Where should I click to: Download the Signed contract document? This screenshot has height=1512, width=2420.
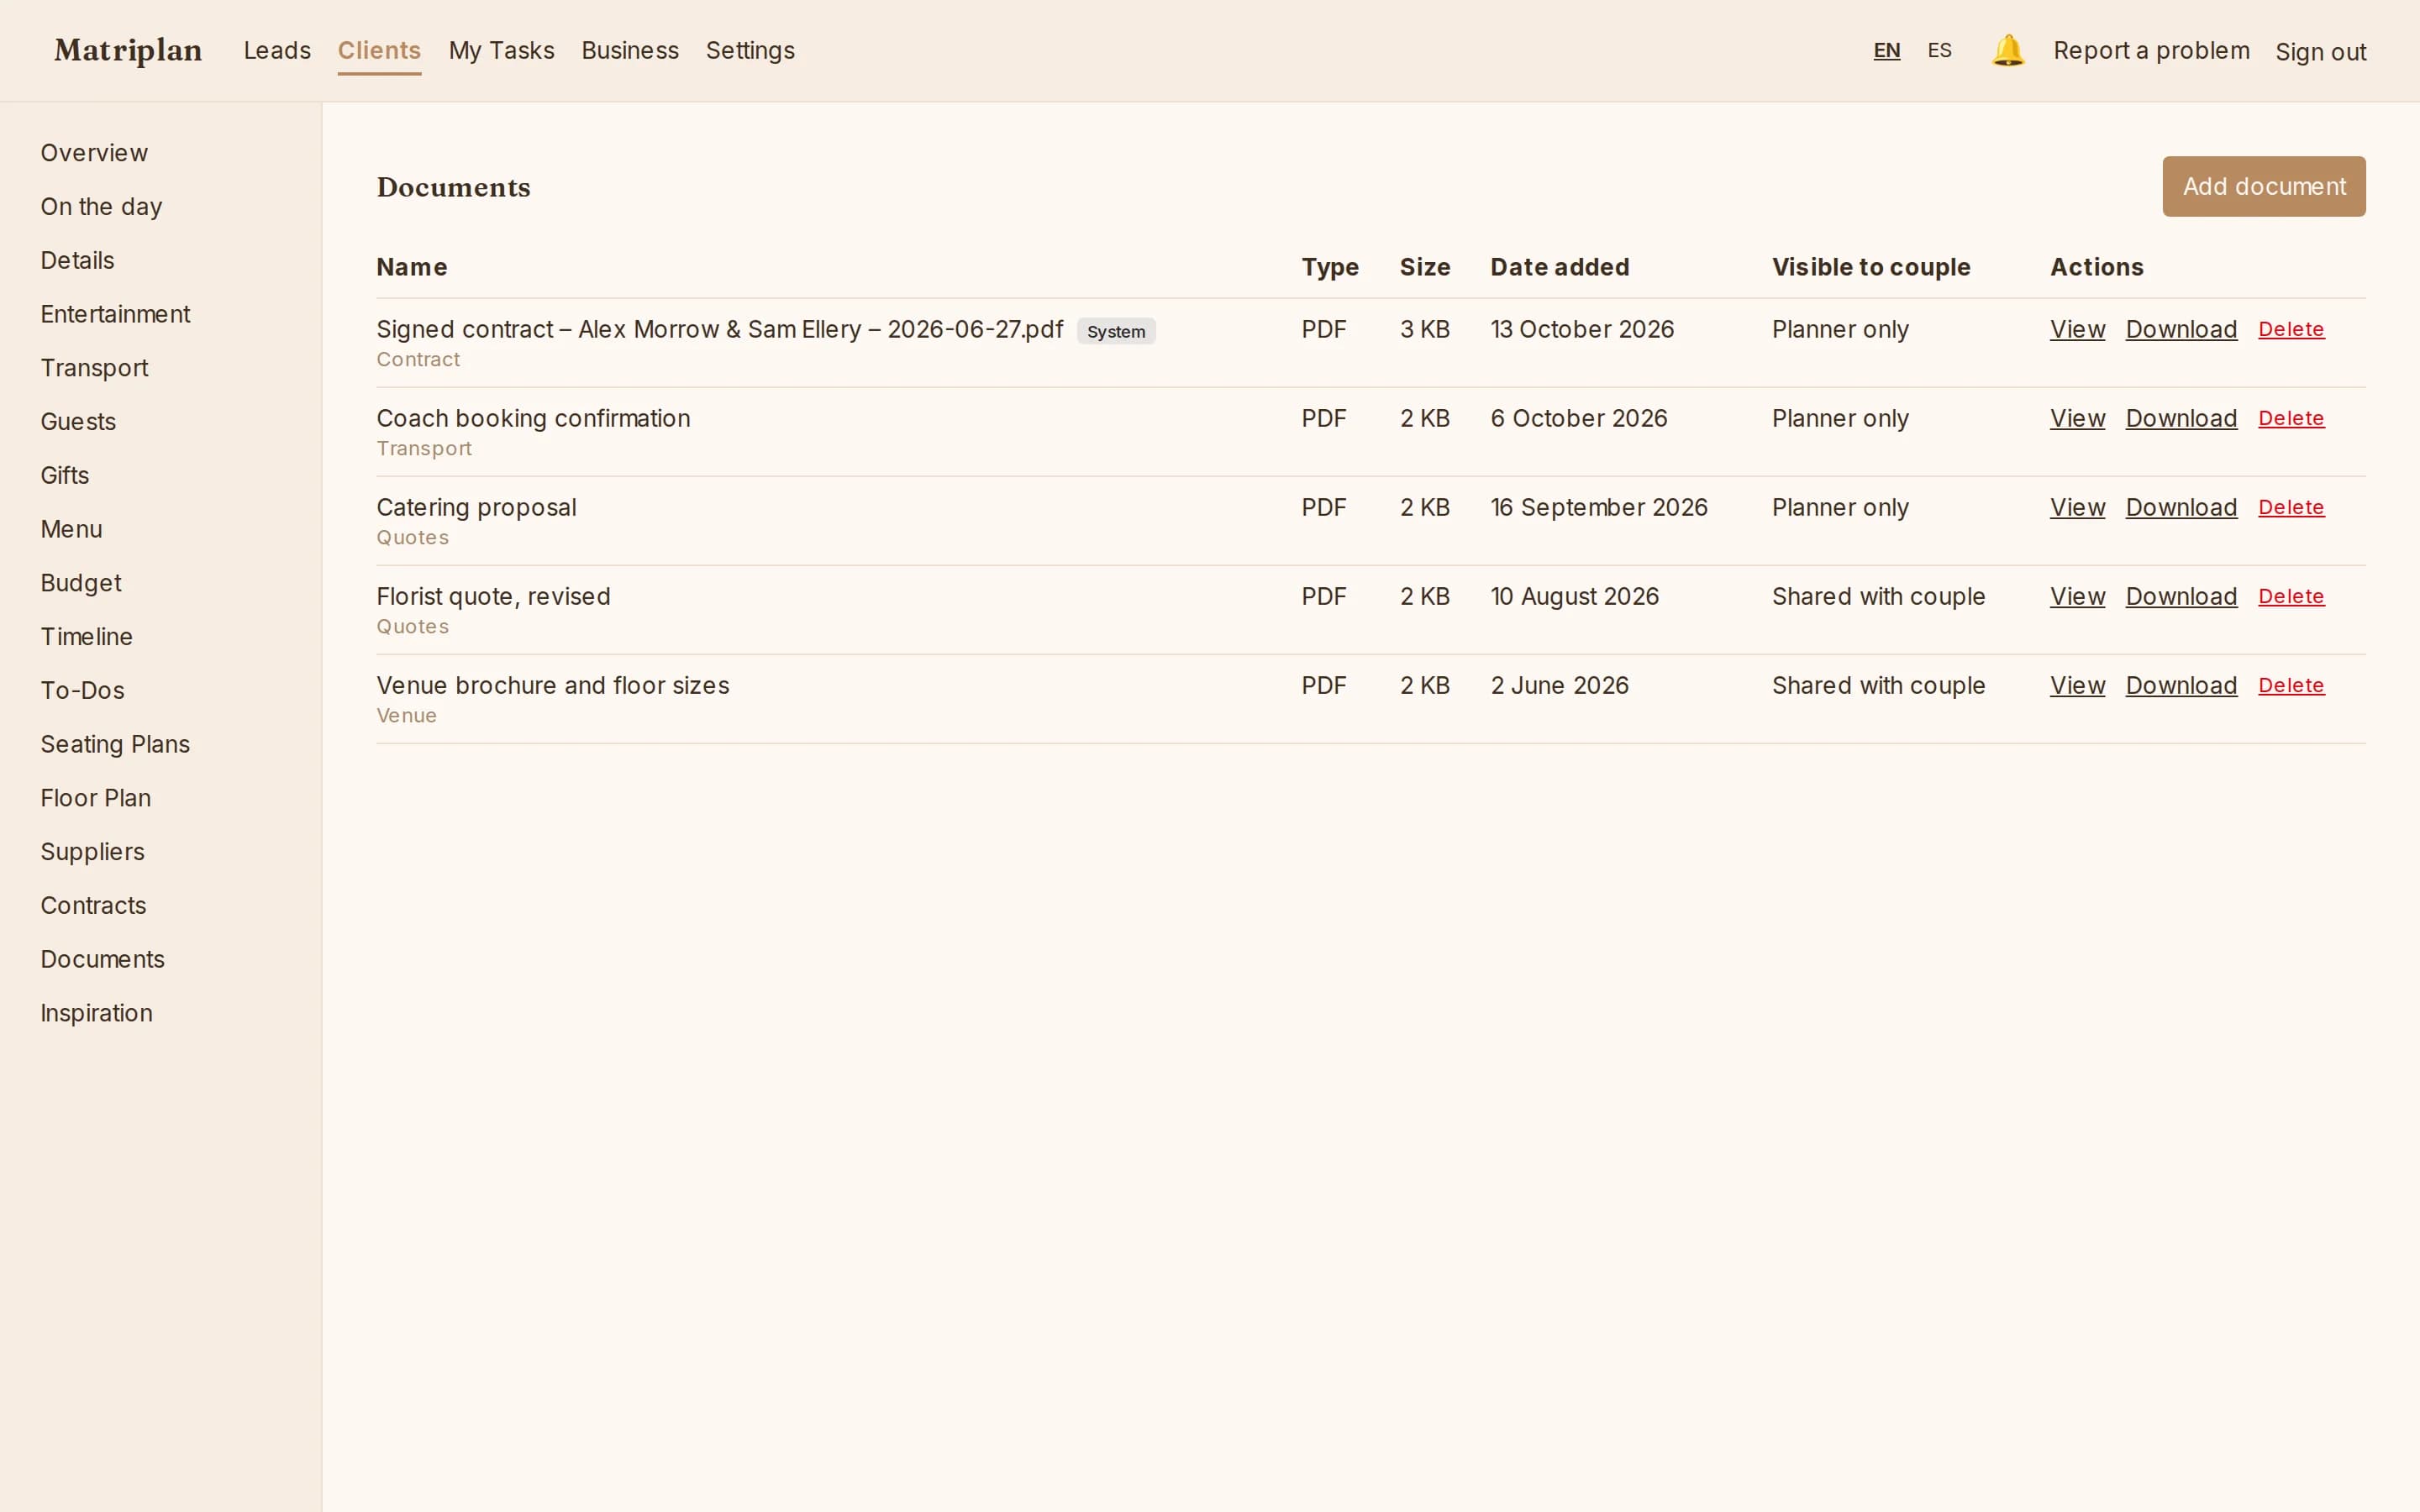click(x=2181, y=329)
